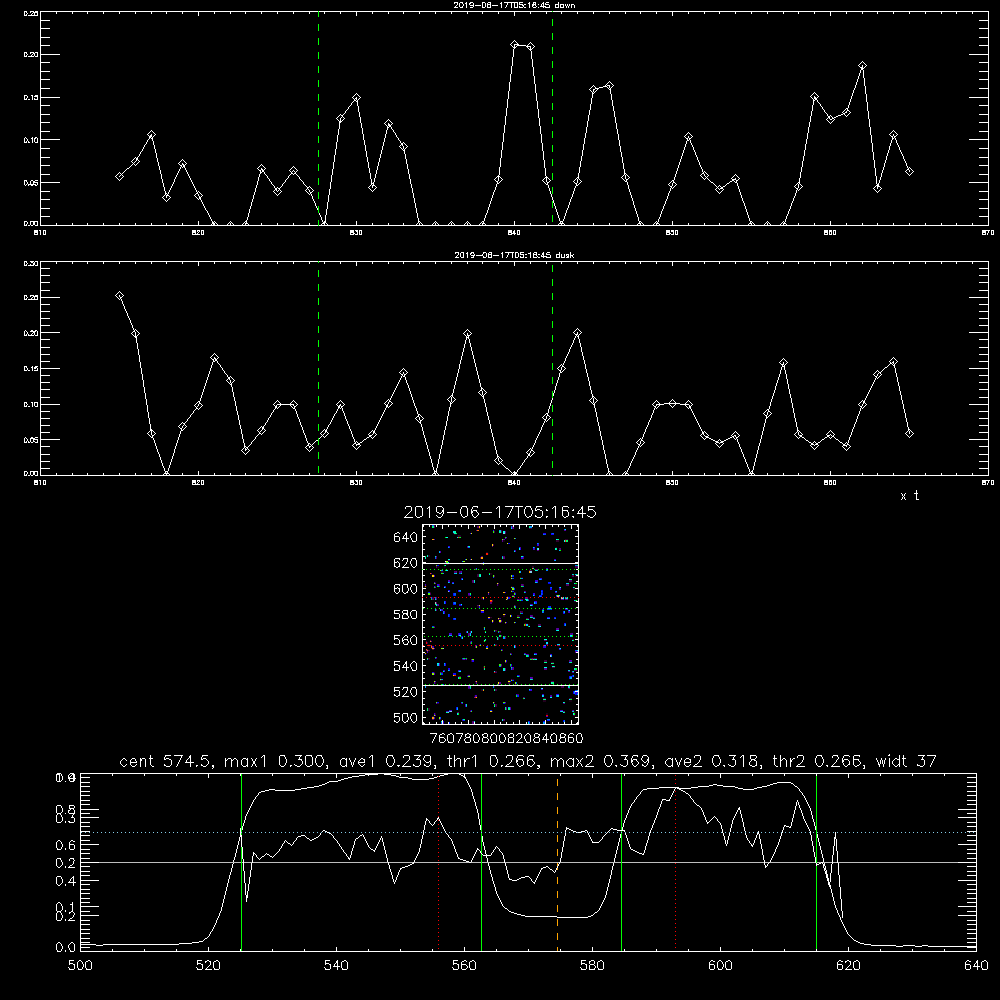Click the orange dashed center line at 574.5
The image size is (1000, 1000).
[x=557, y=862]
